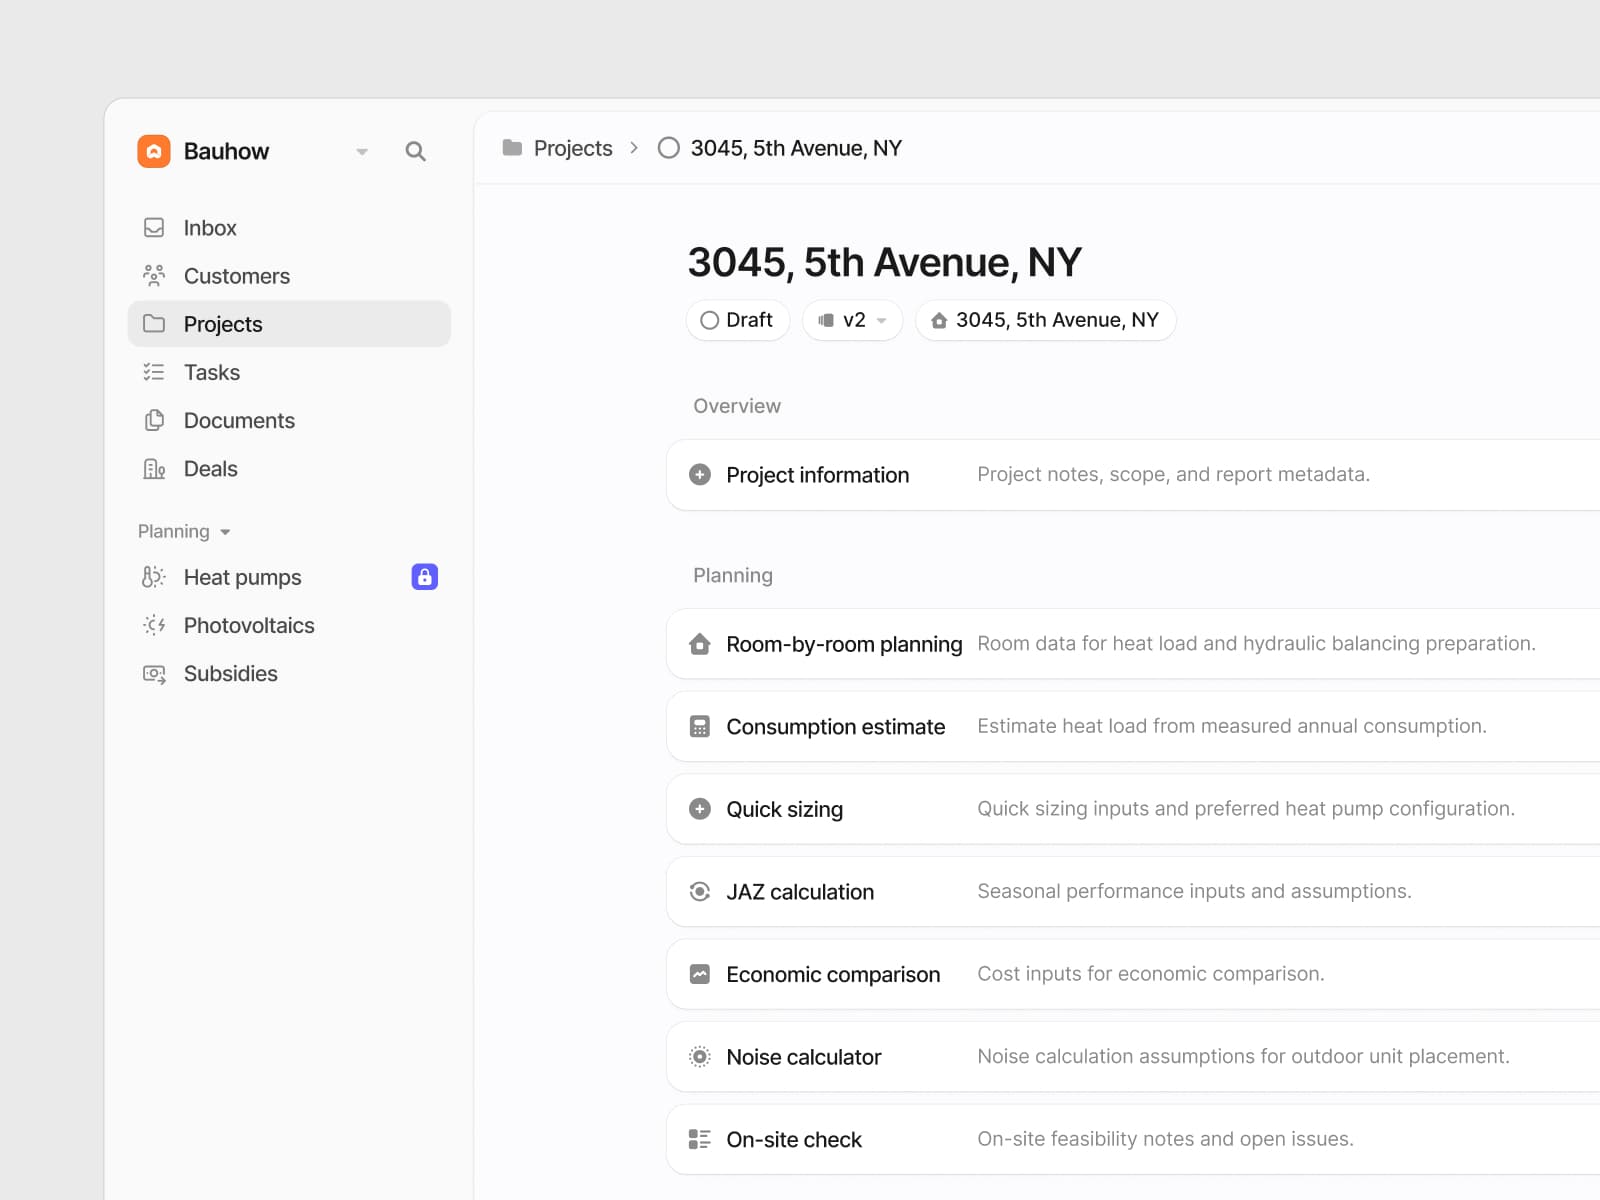1600x1200 pixels.
Task: Open the search magnifier in sidebar
Action: point(415,151)
